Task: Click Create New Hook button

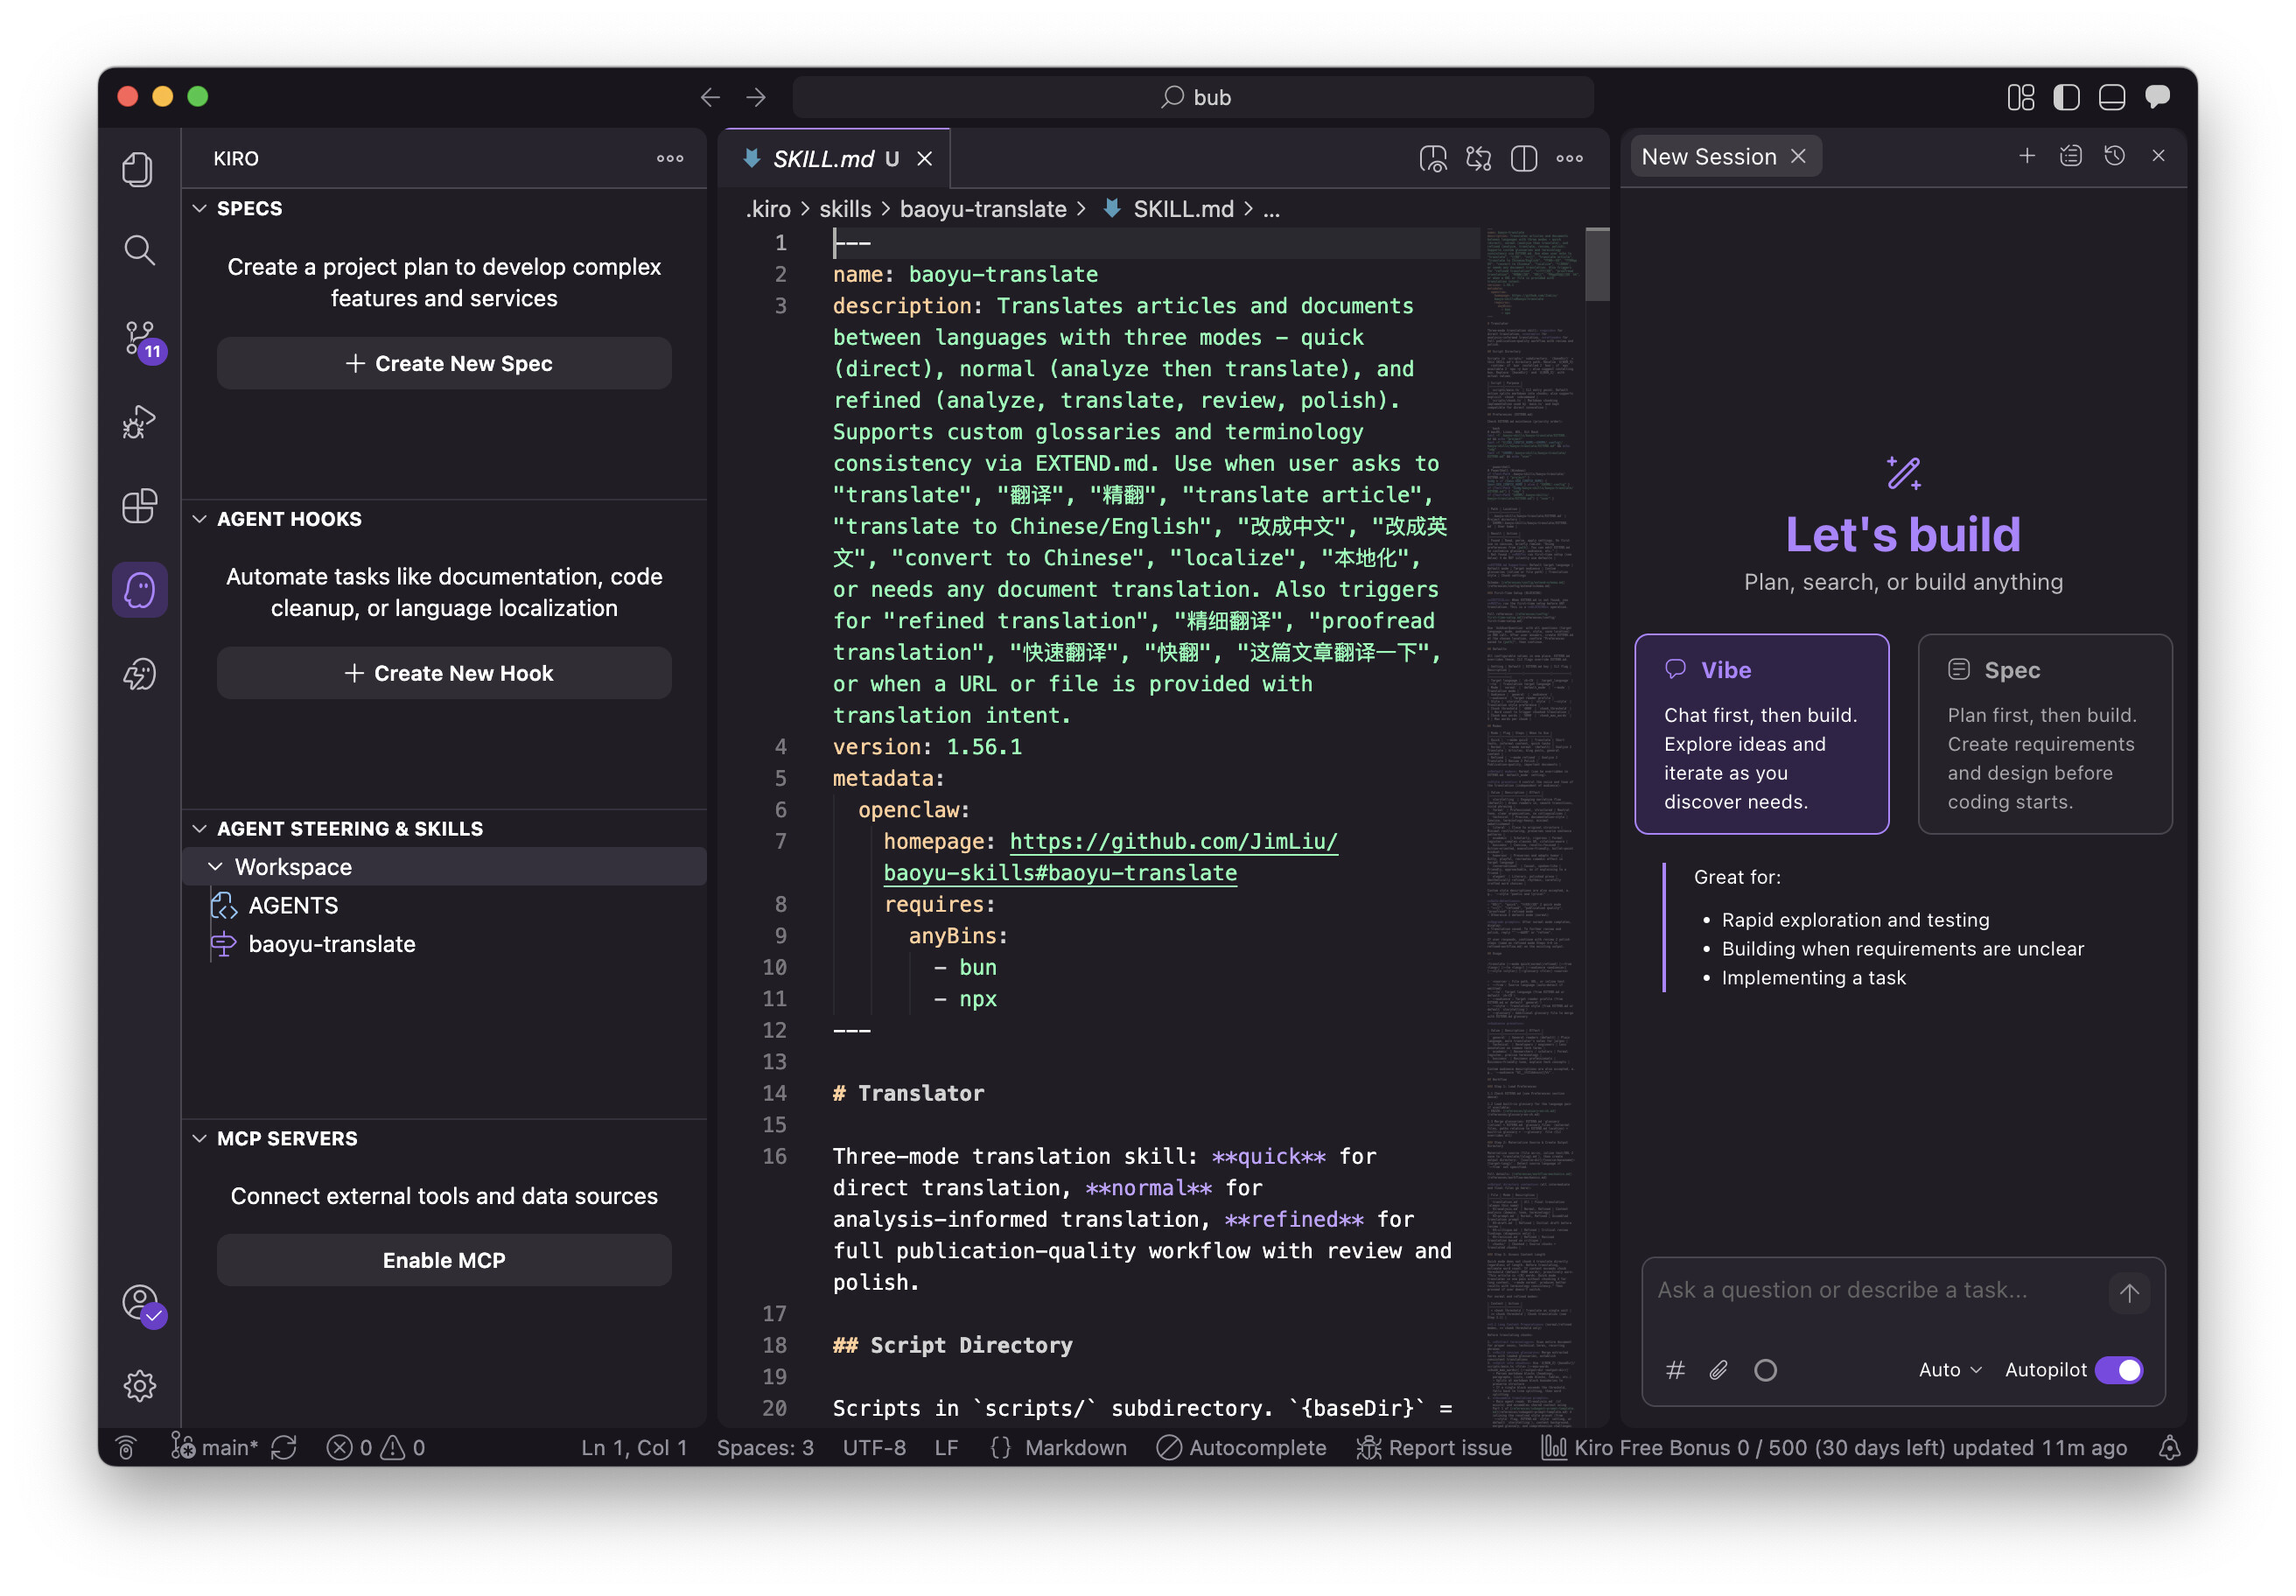Action: click(444, 673)
